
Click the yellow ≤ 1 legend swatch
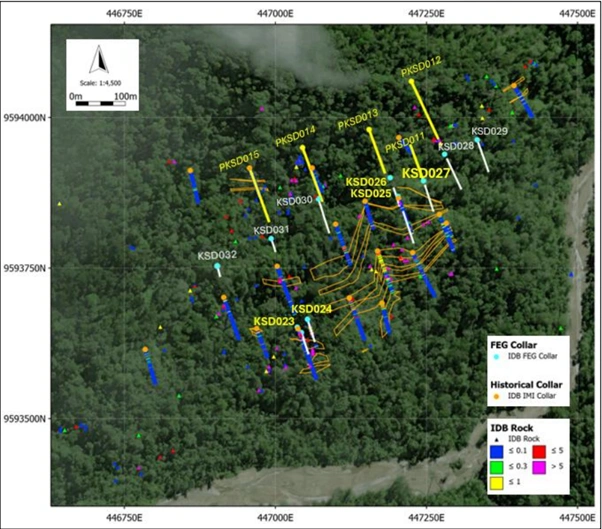(498, 482)
